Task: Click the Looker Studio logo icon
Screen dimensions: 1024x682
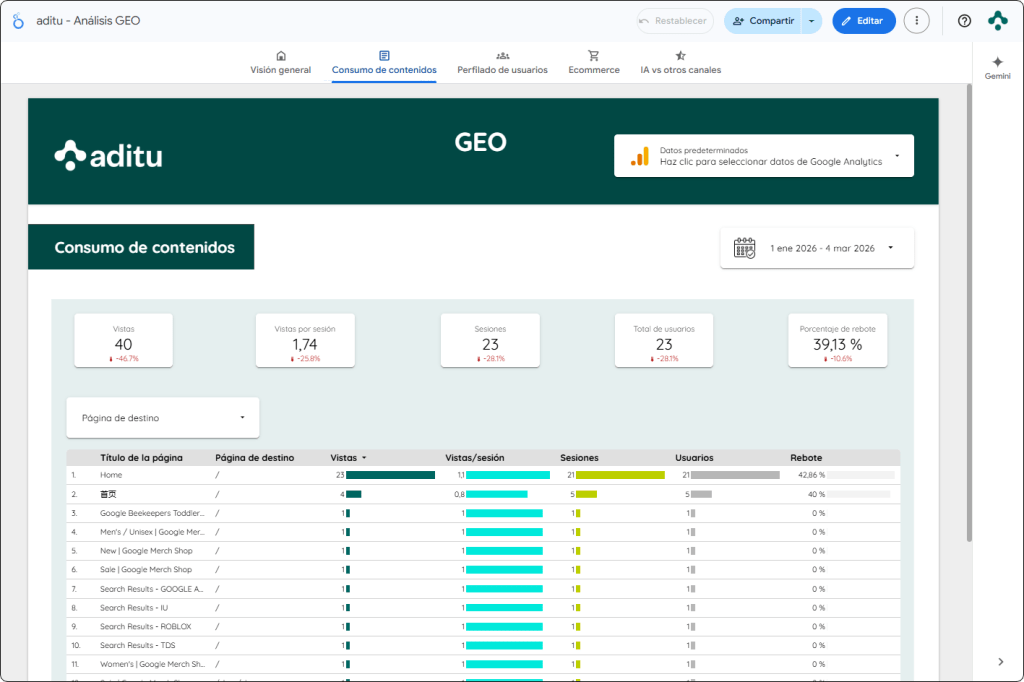Action: [18, 21]
